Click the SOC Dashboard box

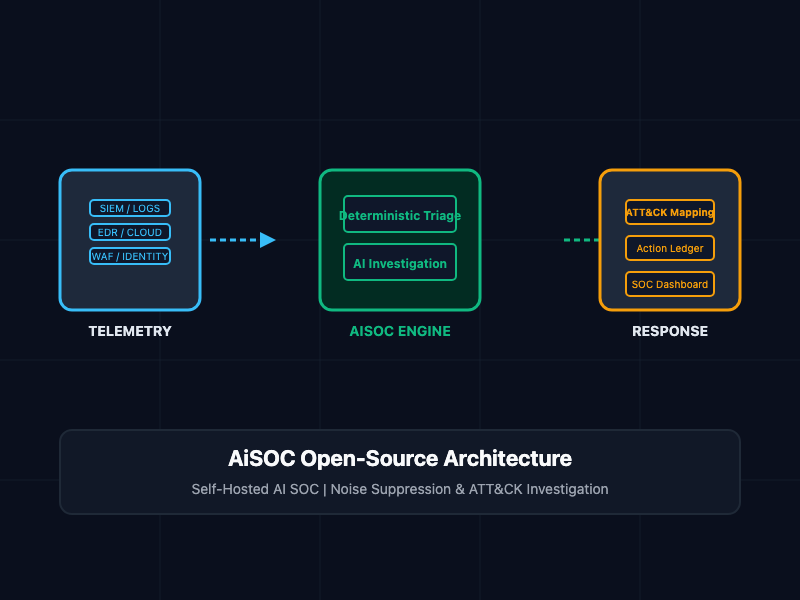670,284
